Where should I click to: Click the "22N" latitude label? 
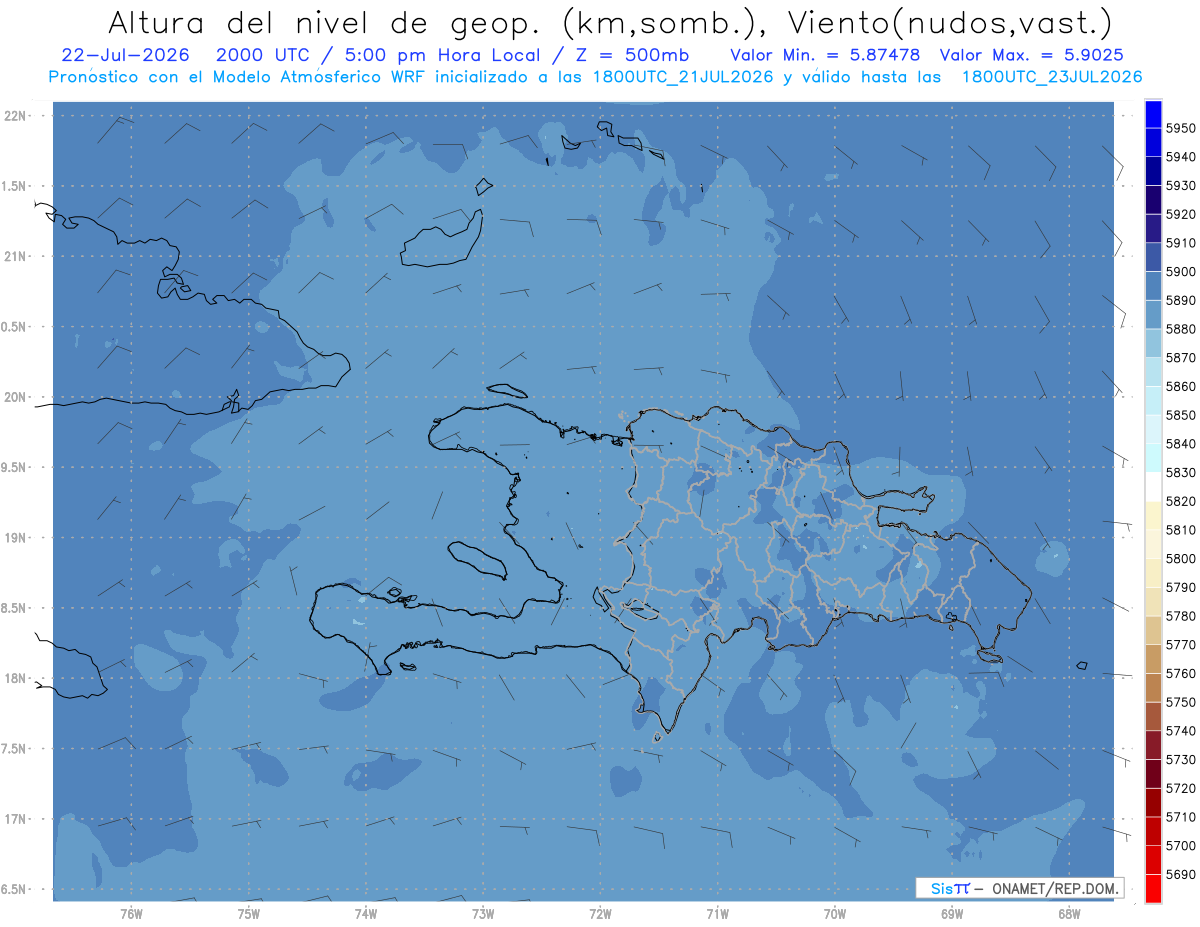15,115
